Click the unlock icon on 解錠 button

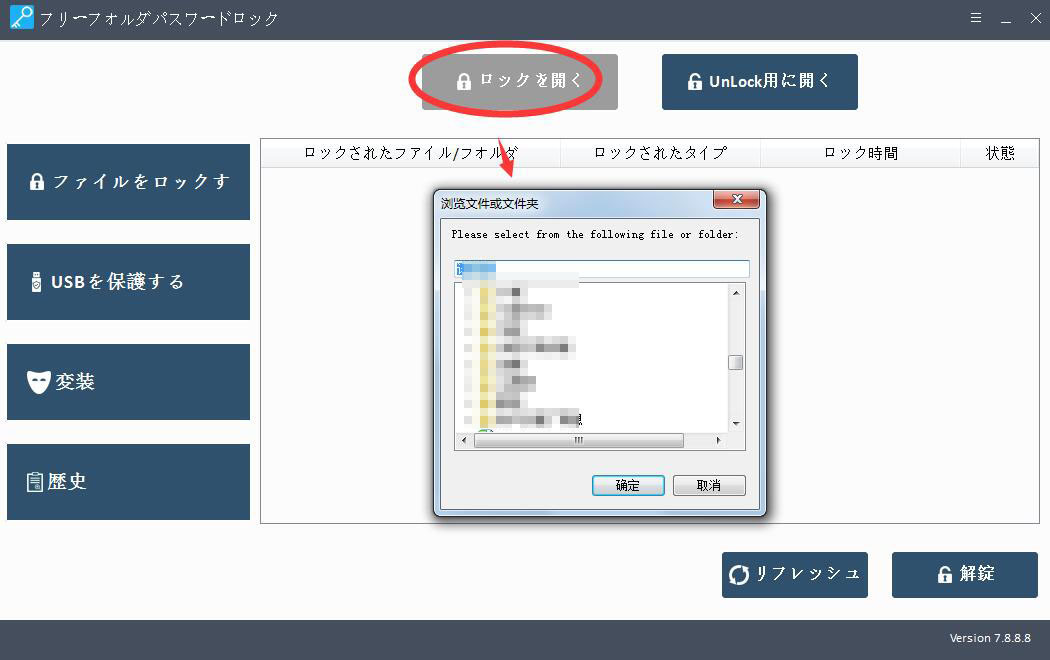click(944, 575)
